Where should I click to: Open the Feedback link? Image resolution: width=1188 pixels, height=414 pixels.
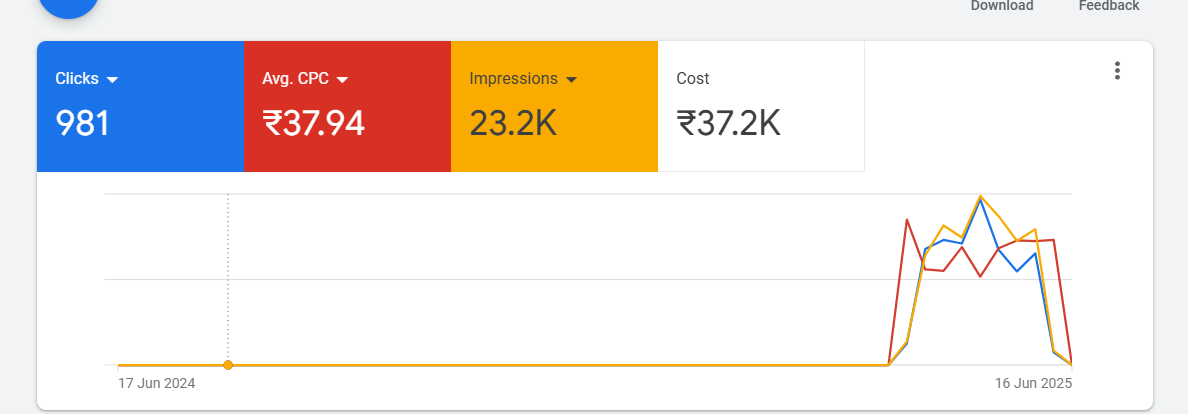(x=1108, y=6)
